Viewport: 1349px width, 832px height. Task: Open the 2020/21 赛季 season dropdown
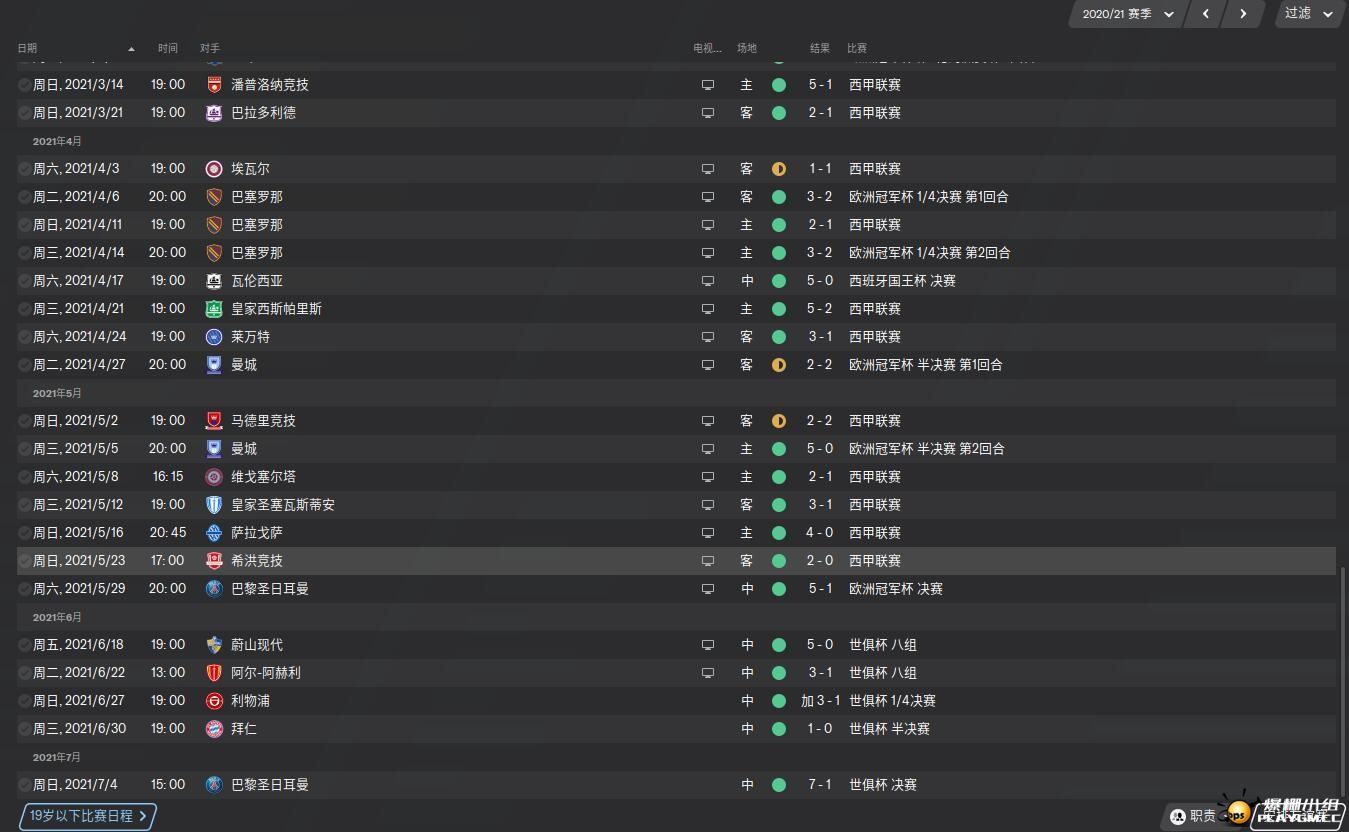1127,14
